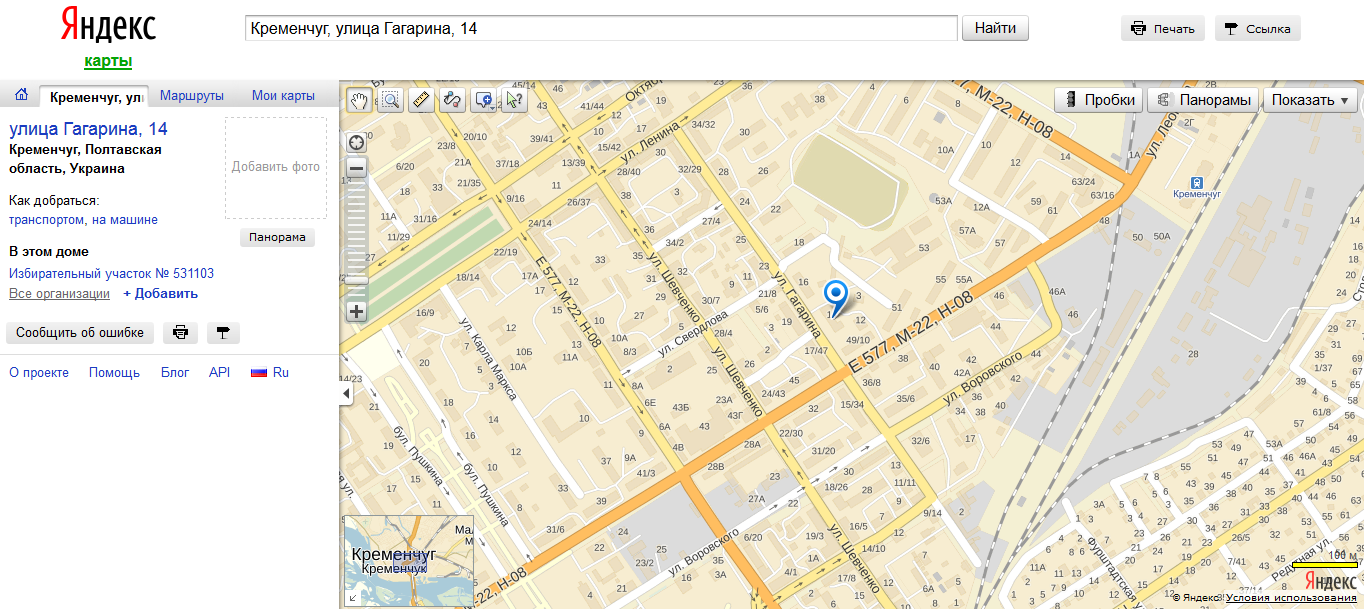Toggle the Панорамы layer
The width and height of the screenshot is (1364, 609).
point(1204,100)
